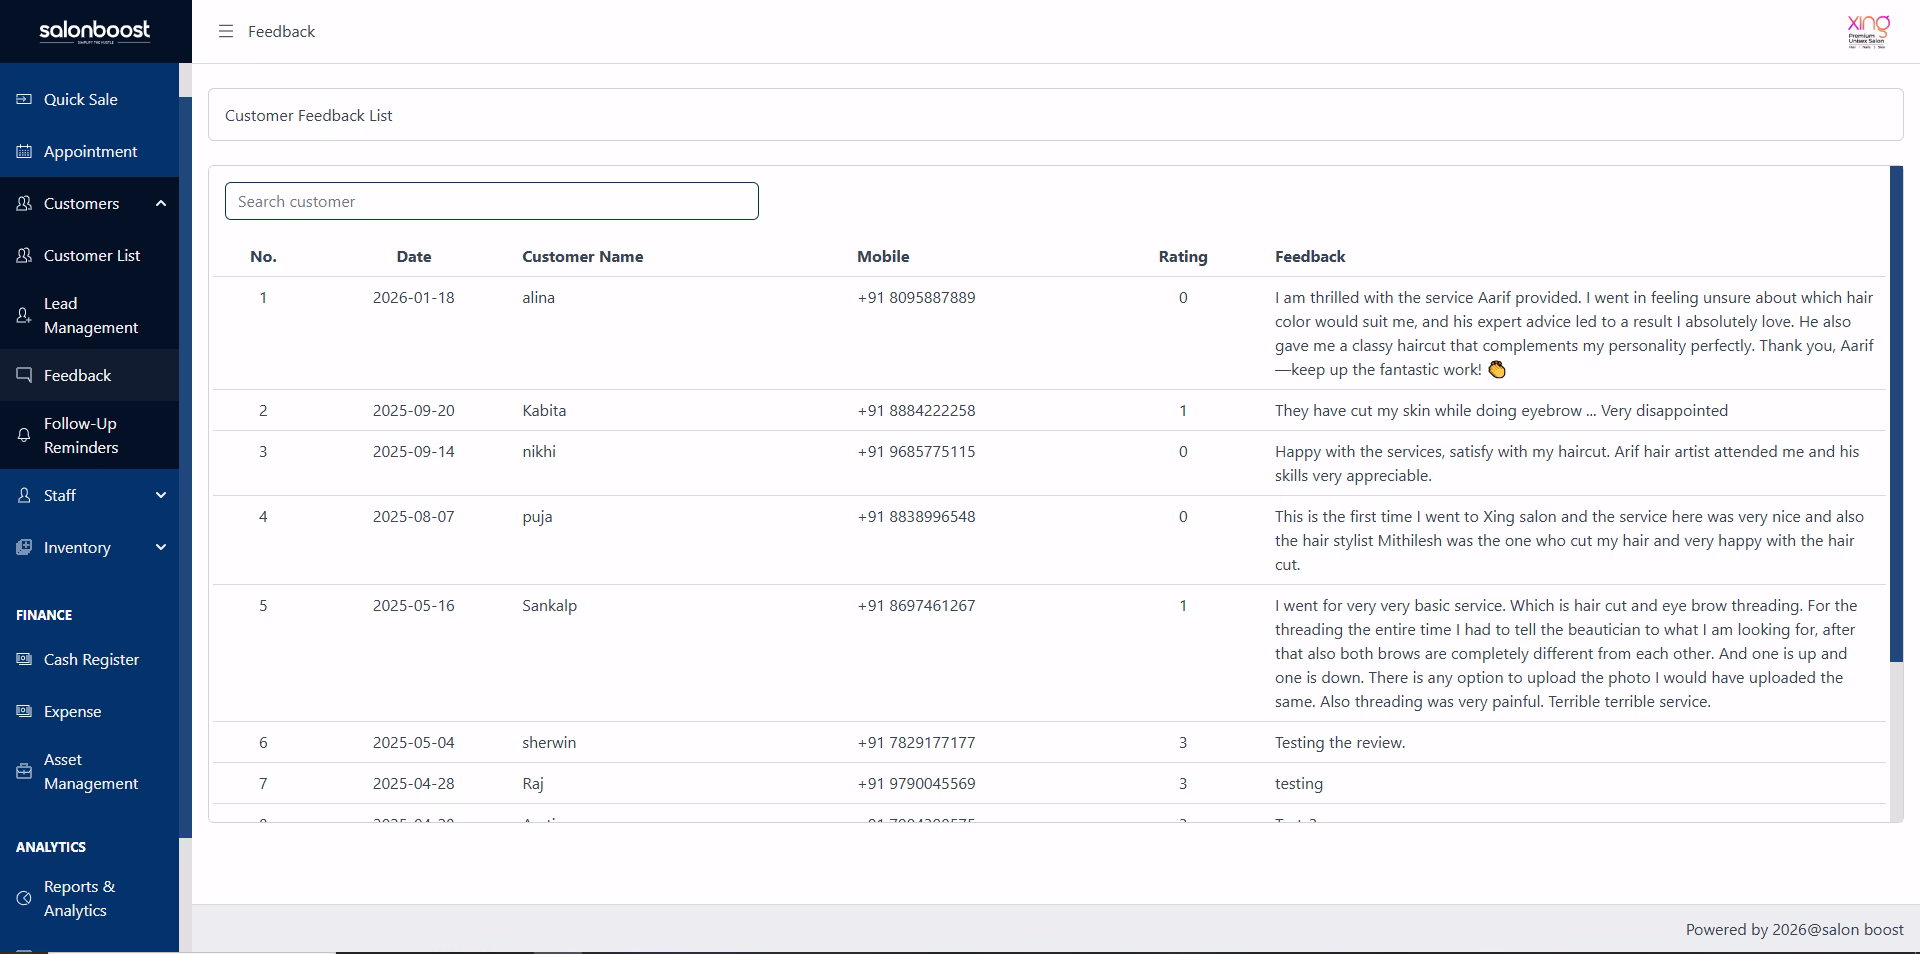Viewport: 1920px width, 954px height.
Task: Click the Customer Name column header
Action: tap(582, 256)
